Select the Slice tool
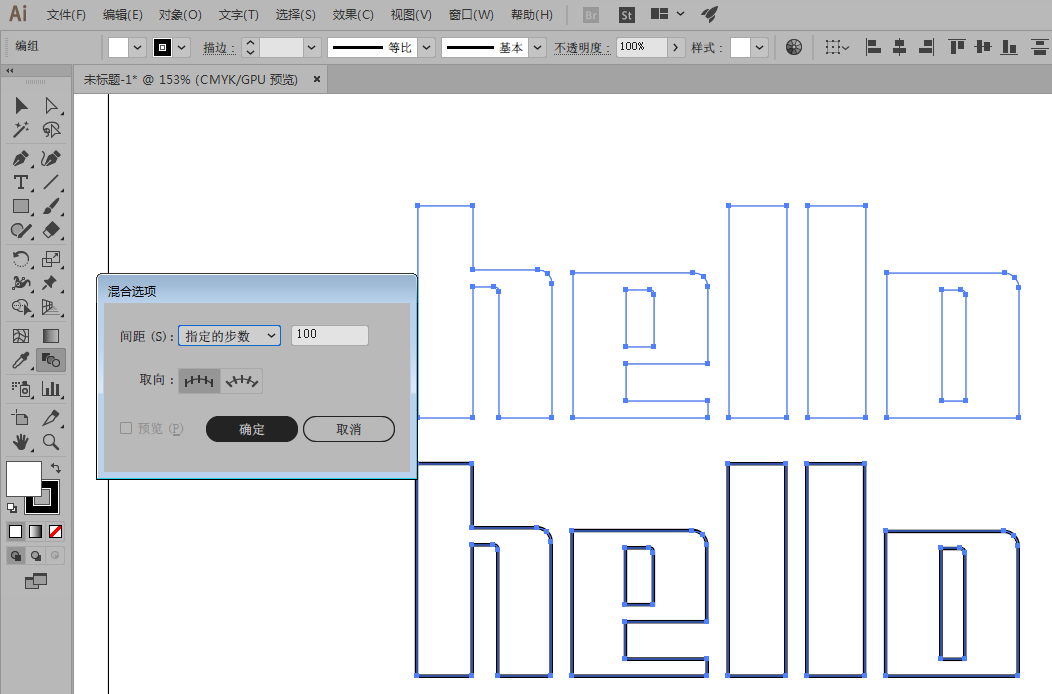Image resolution: width=1052 pixels, height=694 pixels. click(51, 417)
